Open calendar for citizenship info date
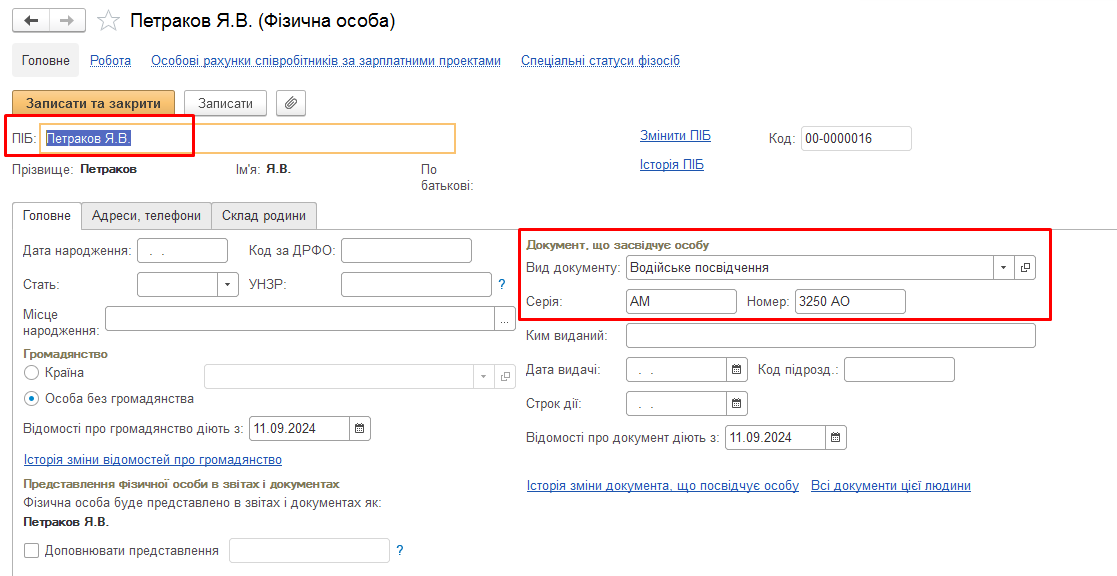The width and height of the screenshot is (1117, 576). point(360,428)
